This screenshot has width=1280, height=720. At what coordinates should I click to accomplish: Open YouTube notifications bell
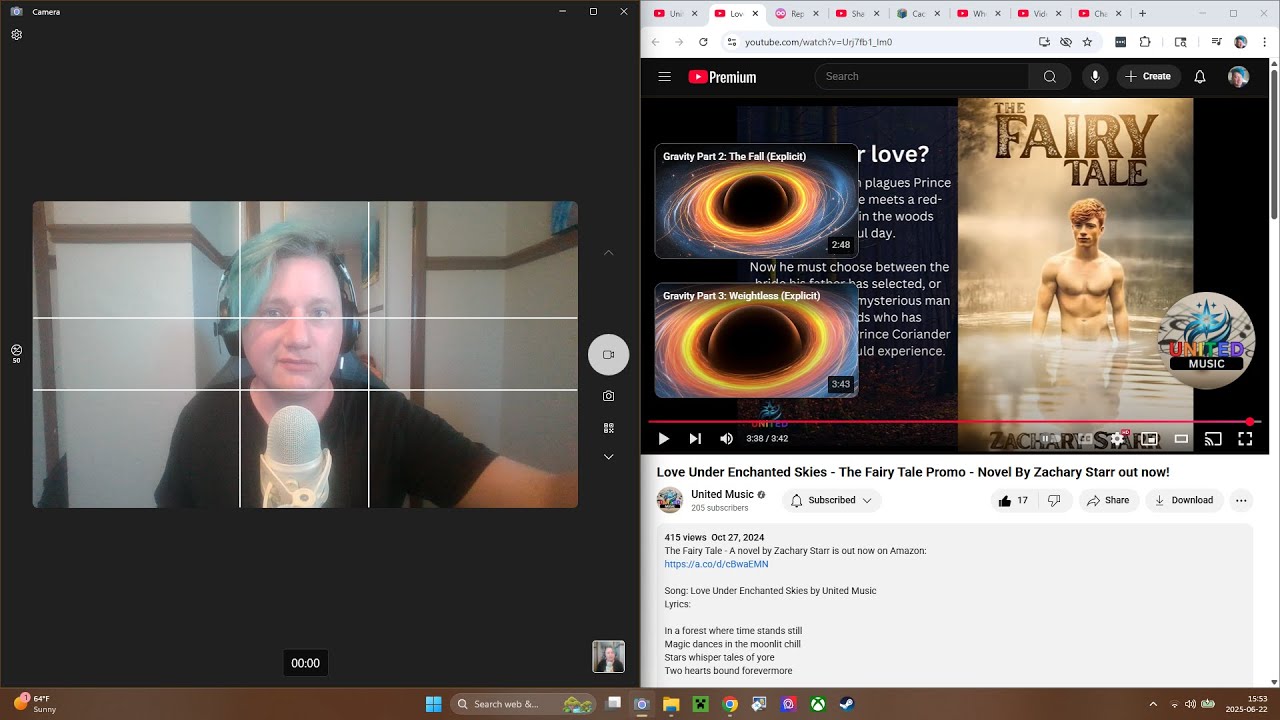(1200, 76)
